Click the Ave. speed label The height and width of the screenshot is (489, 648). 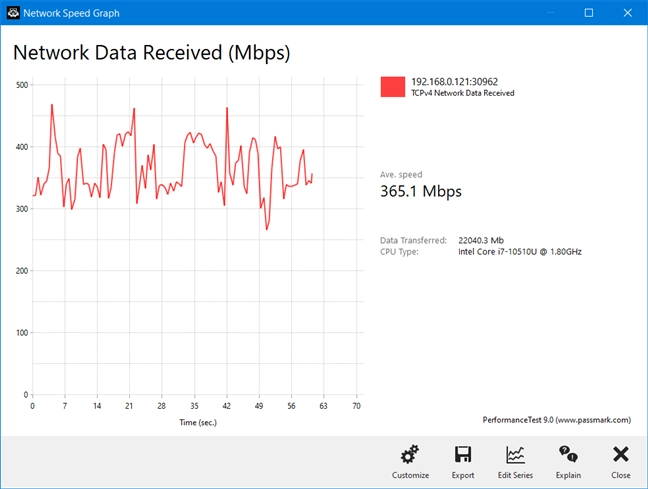pyautogui.click(x=401, y=174)
